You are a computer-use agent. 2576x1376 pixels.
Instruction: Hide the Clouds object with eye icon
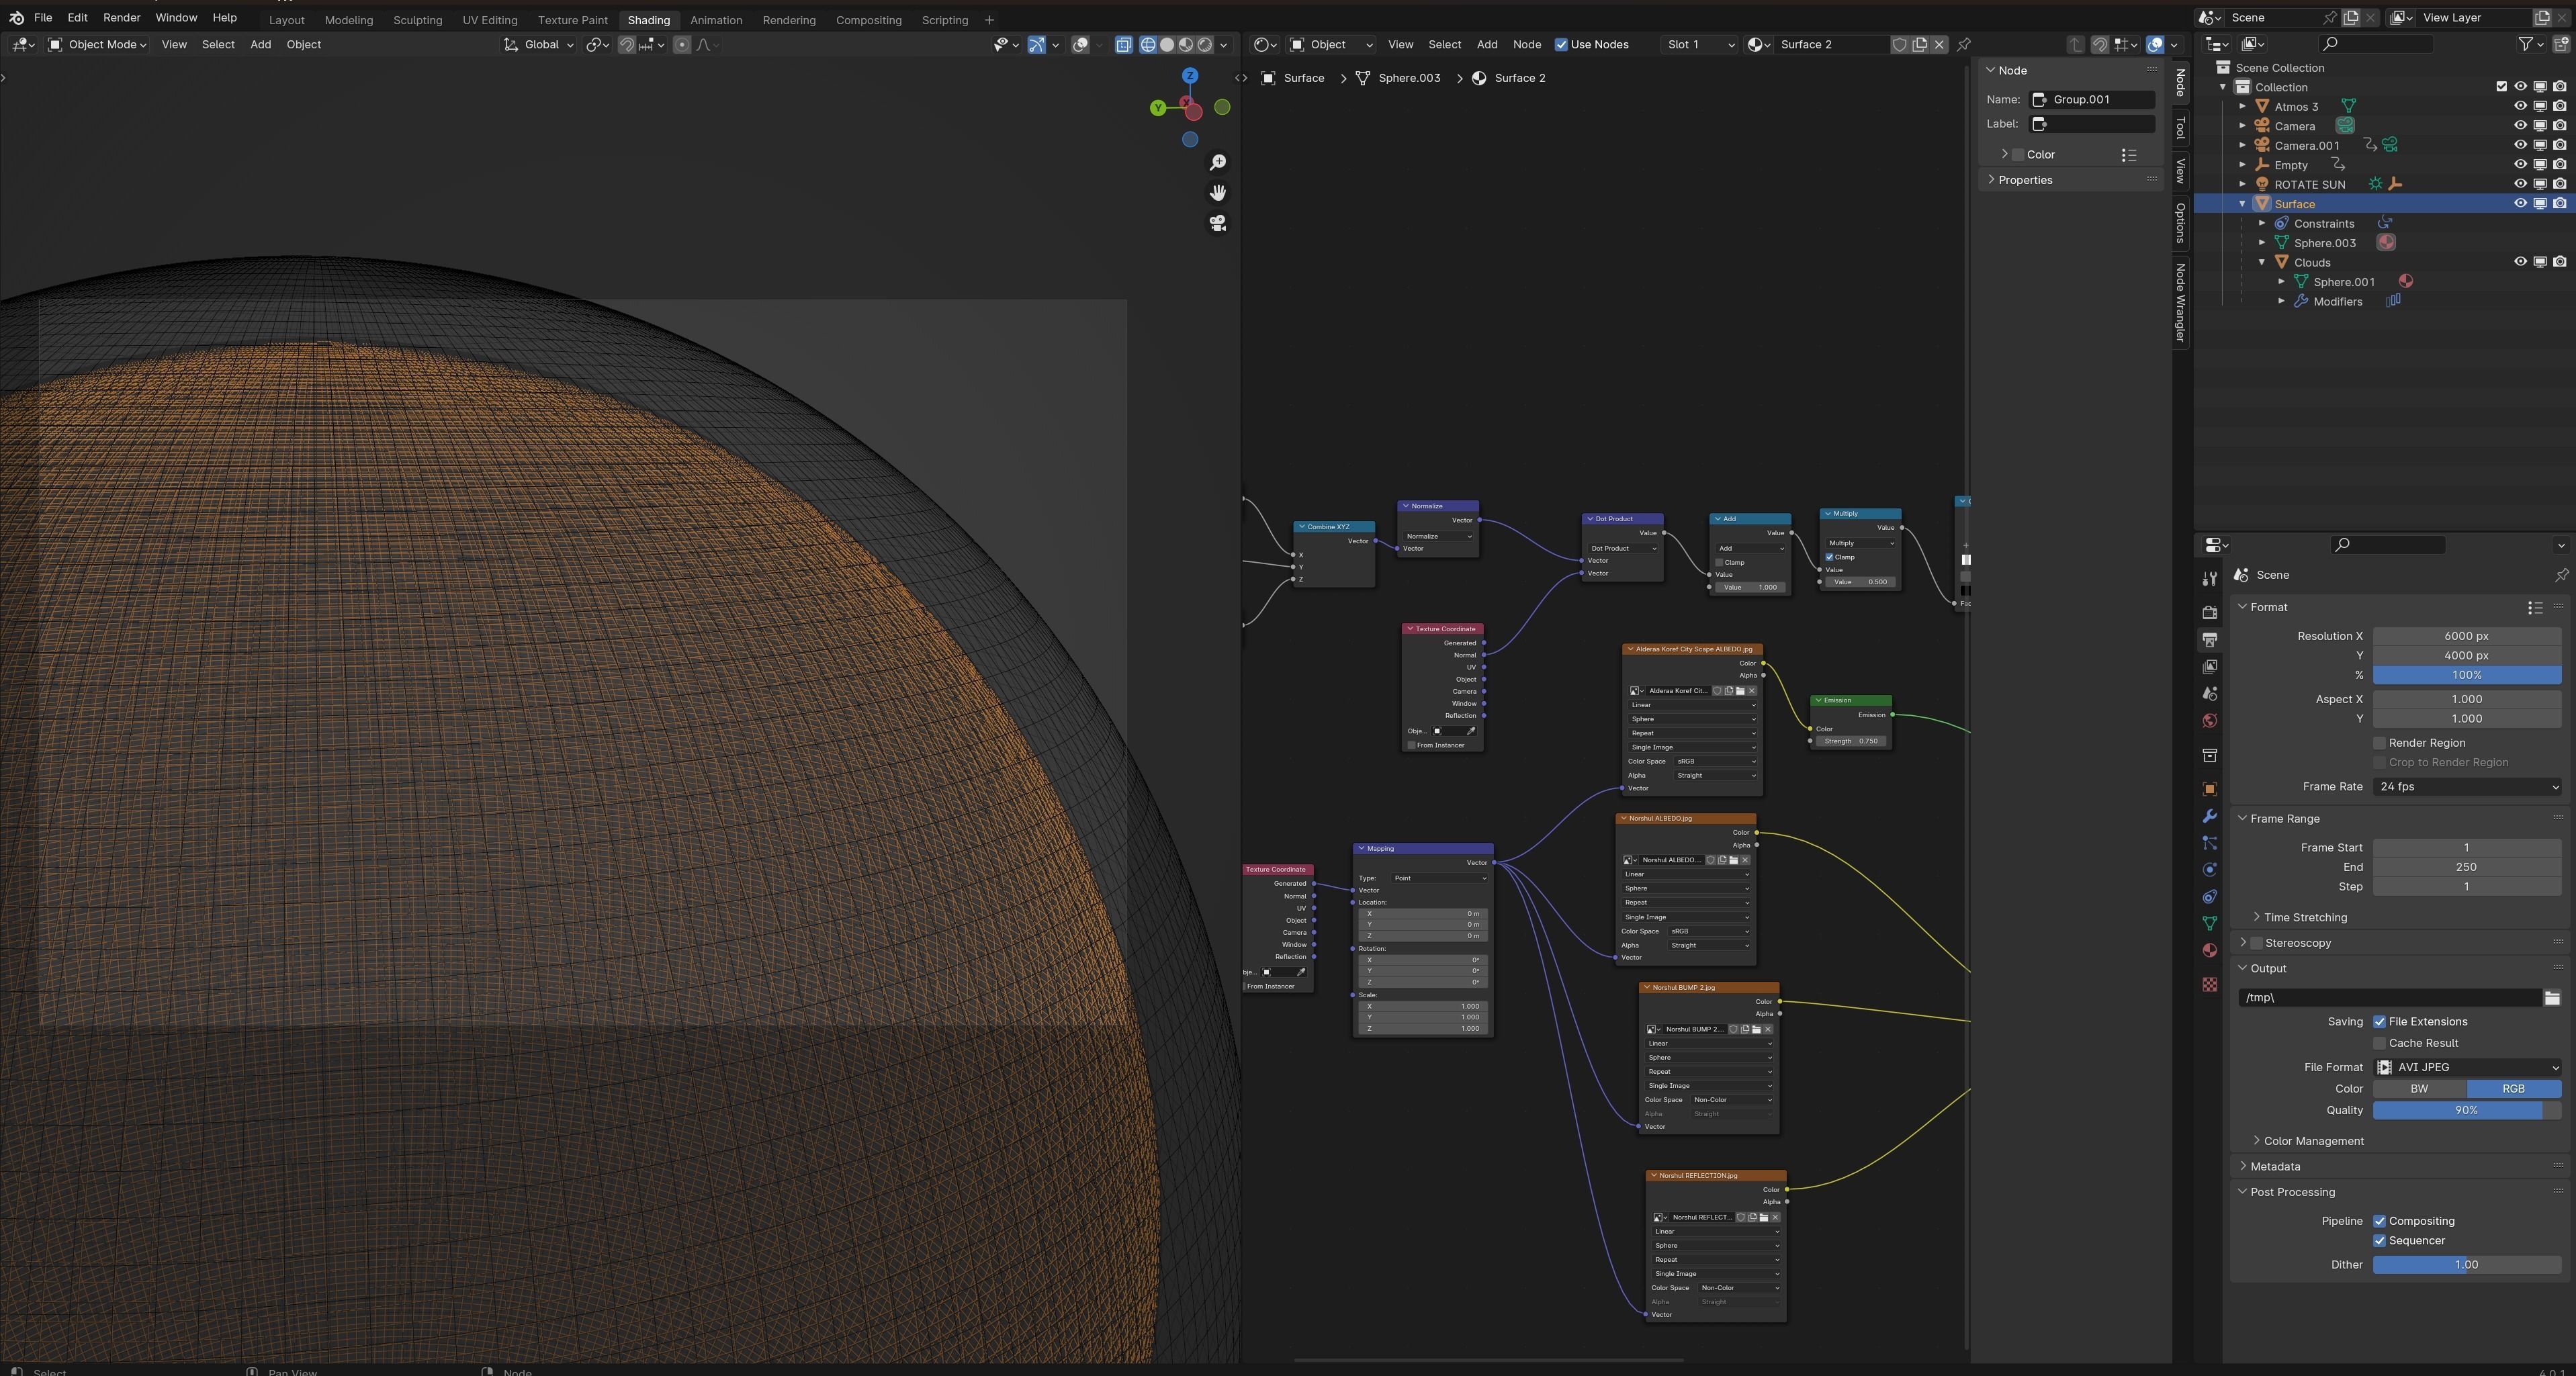point(2520,262)
